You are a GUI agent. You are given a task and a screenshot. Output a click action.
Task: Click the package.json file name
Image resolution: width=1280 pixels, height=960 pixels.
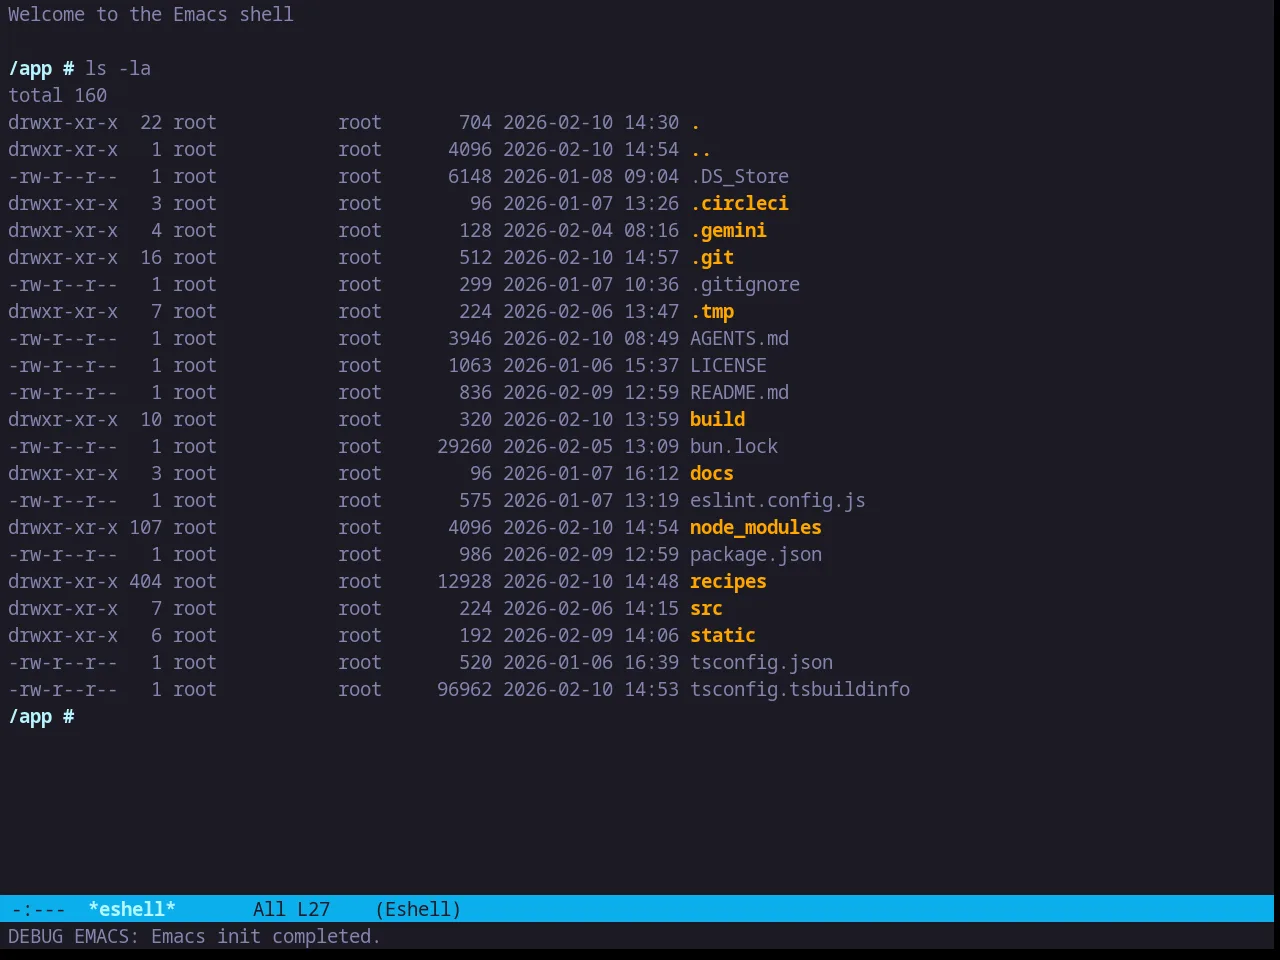[756, 554]
